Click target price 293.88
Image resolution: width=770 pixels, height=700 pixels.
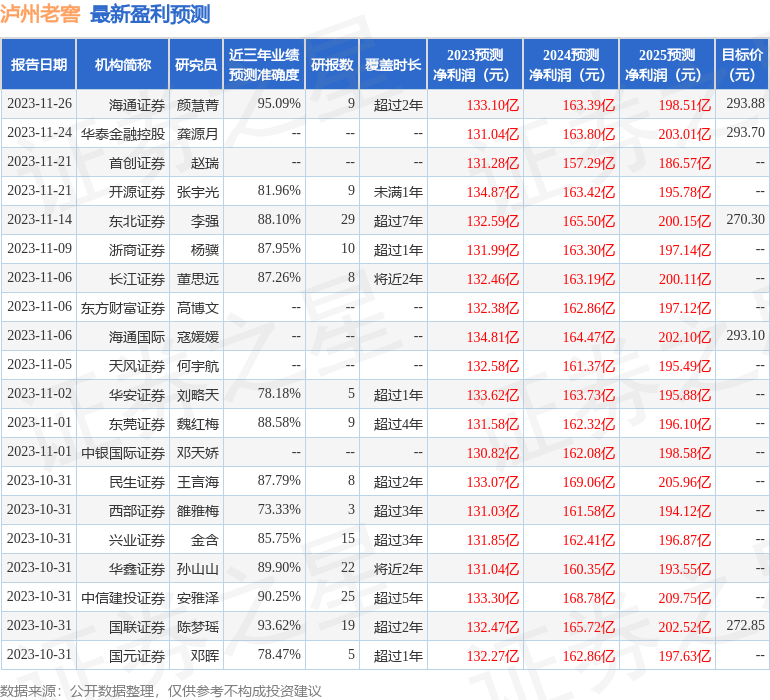[745, 104]
